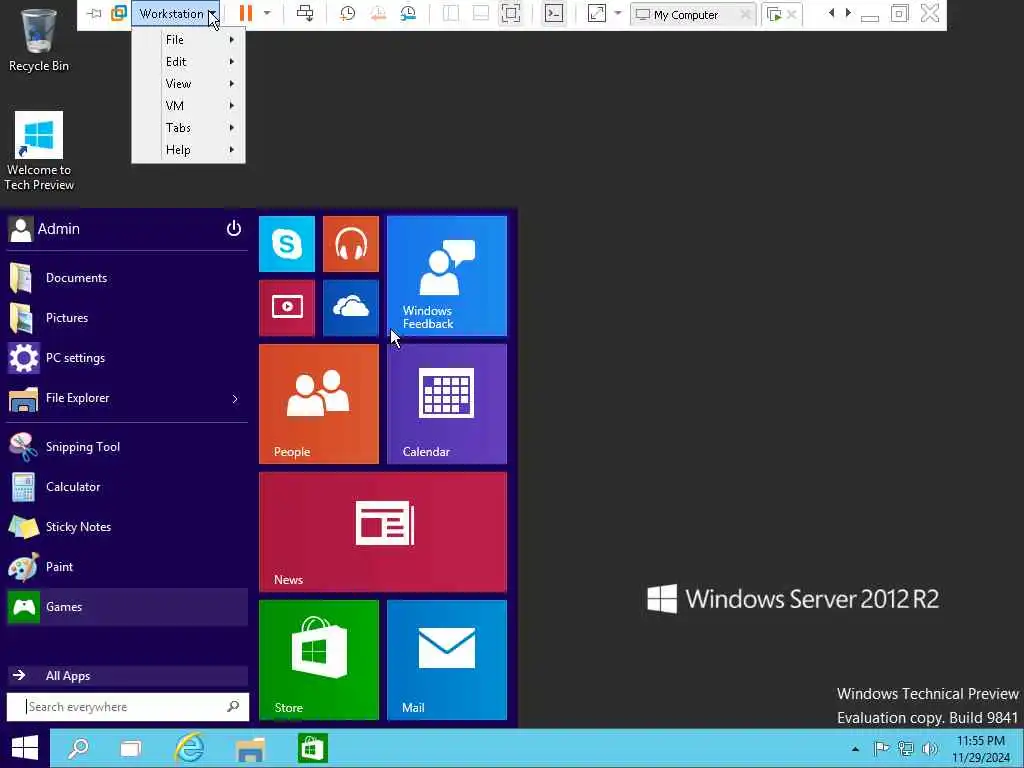This screenshot has width=1024, height=768.
Task: Click the power button in Start menu
Action: (x=234, y=229)
